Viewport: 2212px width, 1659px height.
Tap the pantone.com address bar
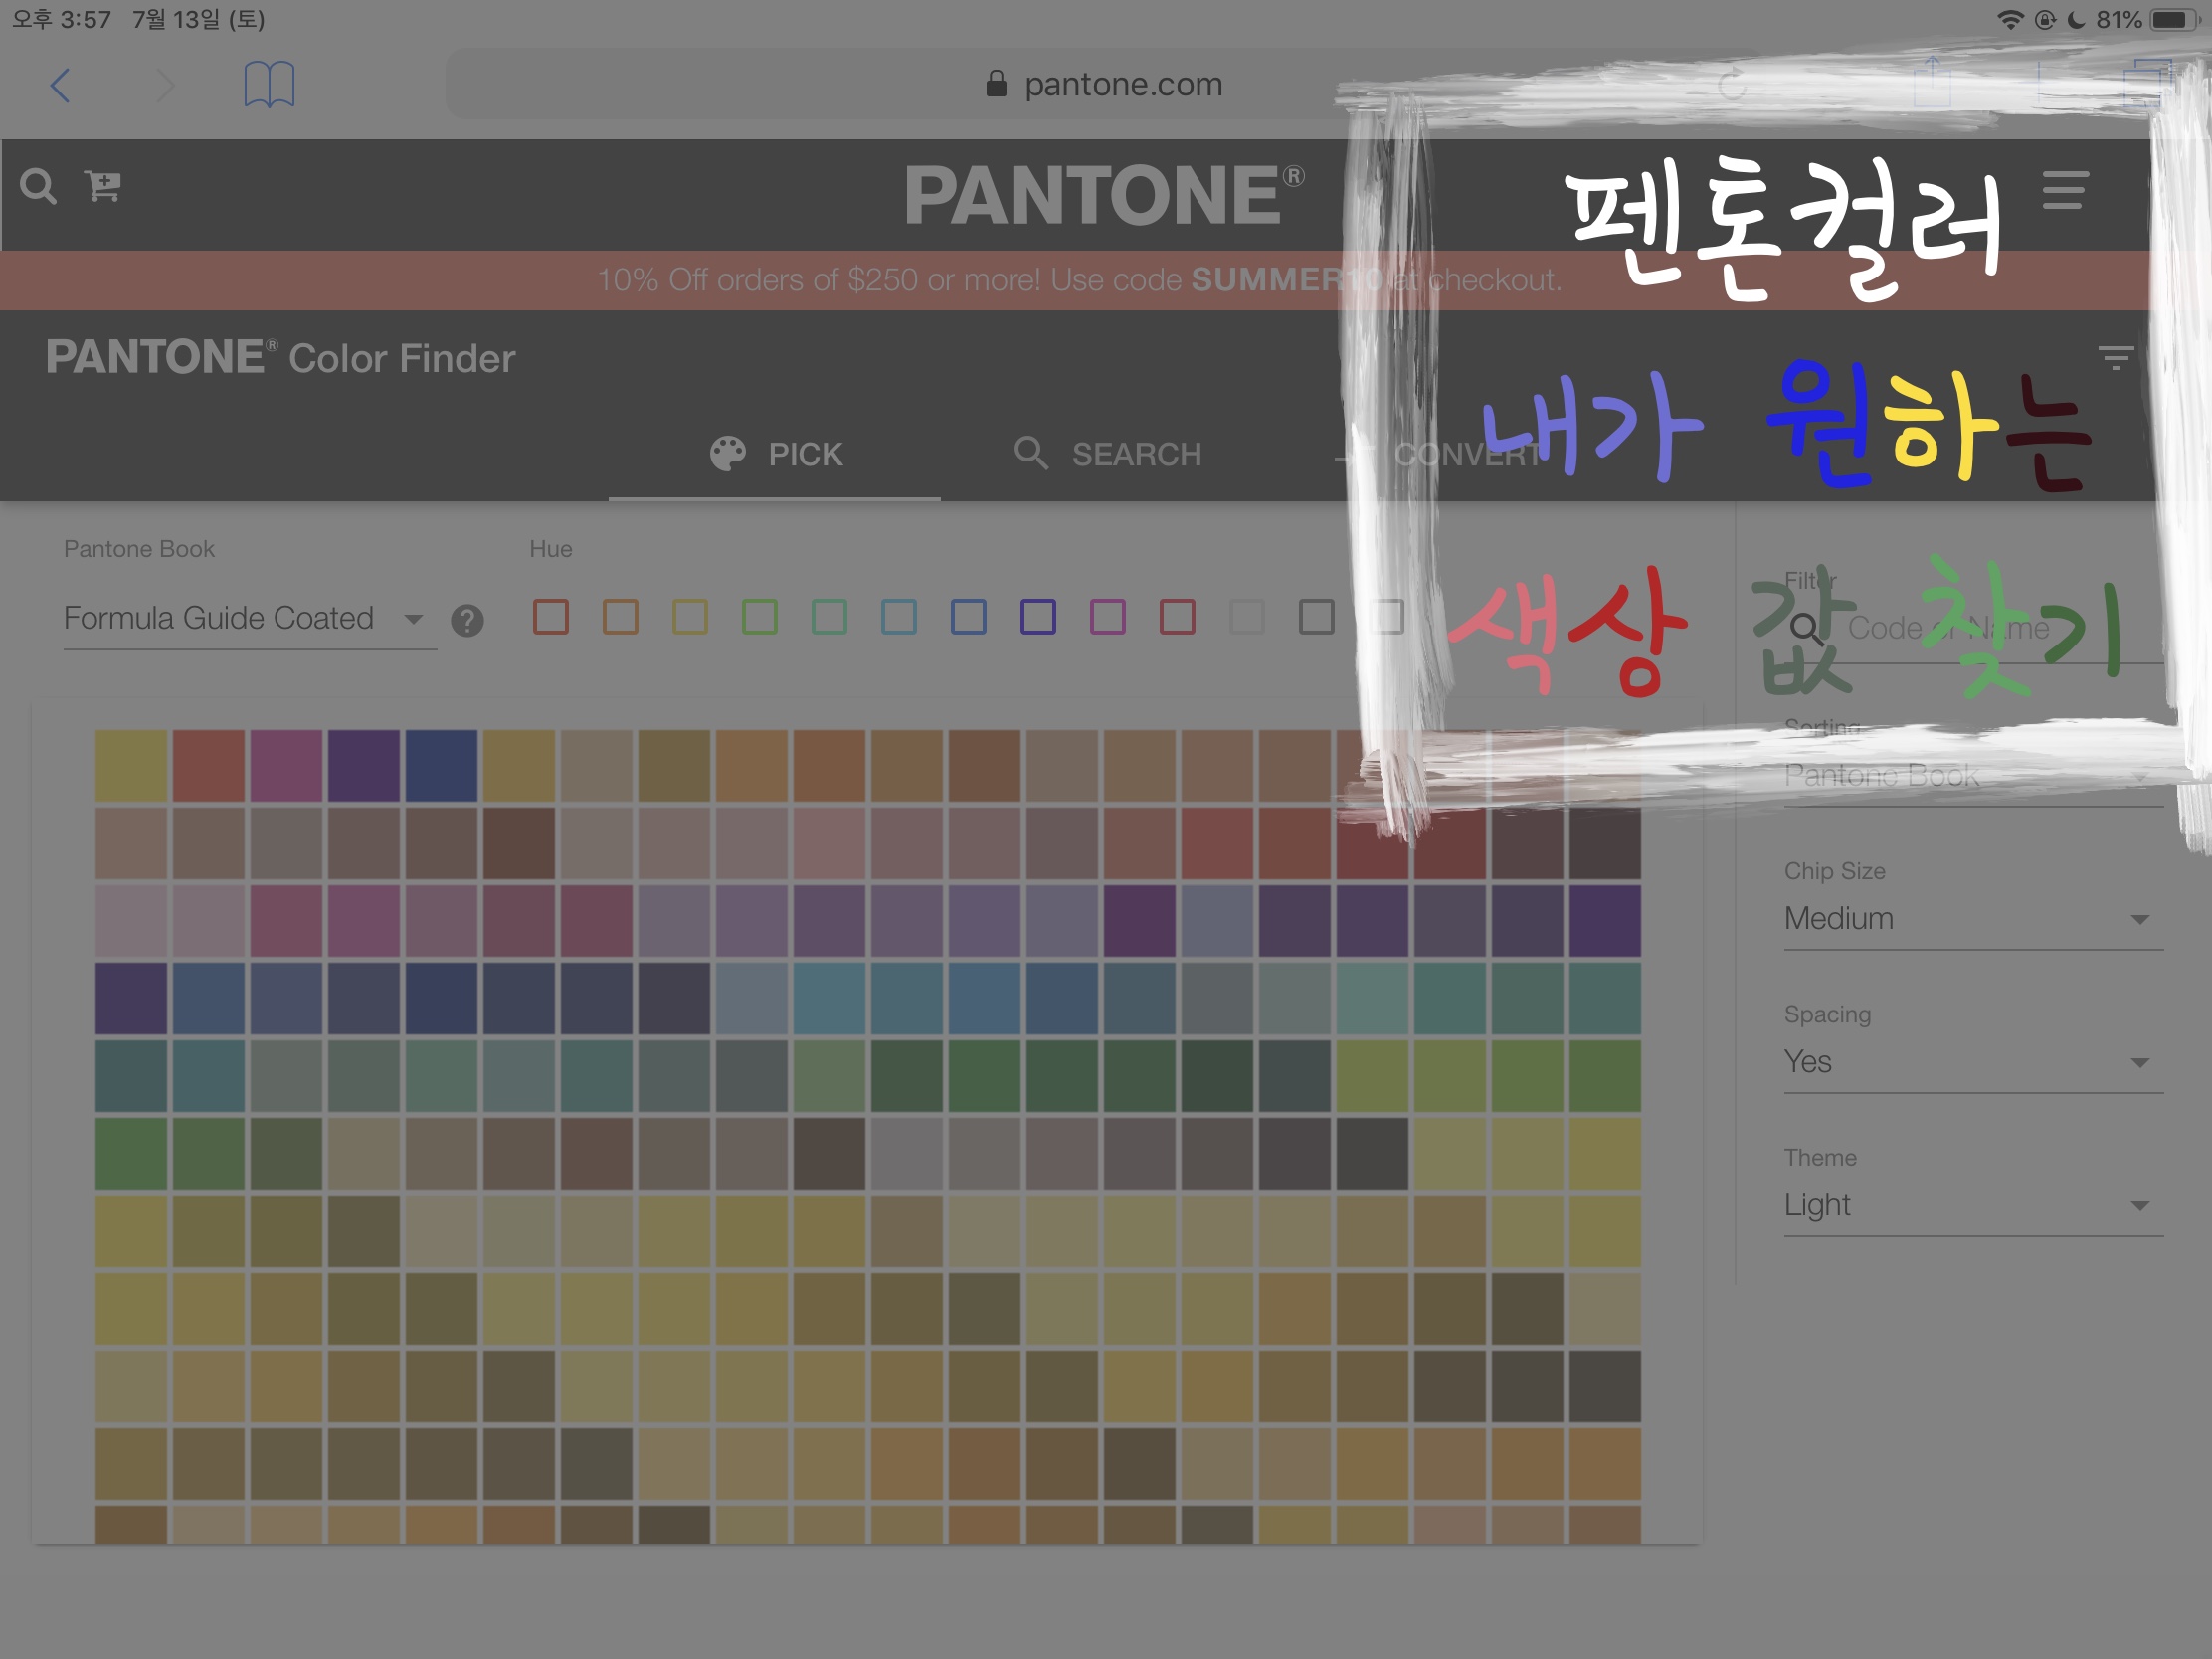[x=1105, y=85]
